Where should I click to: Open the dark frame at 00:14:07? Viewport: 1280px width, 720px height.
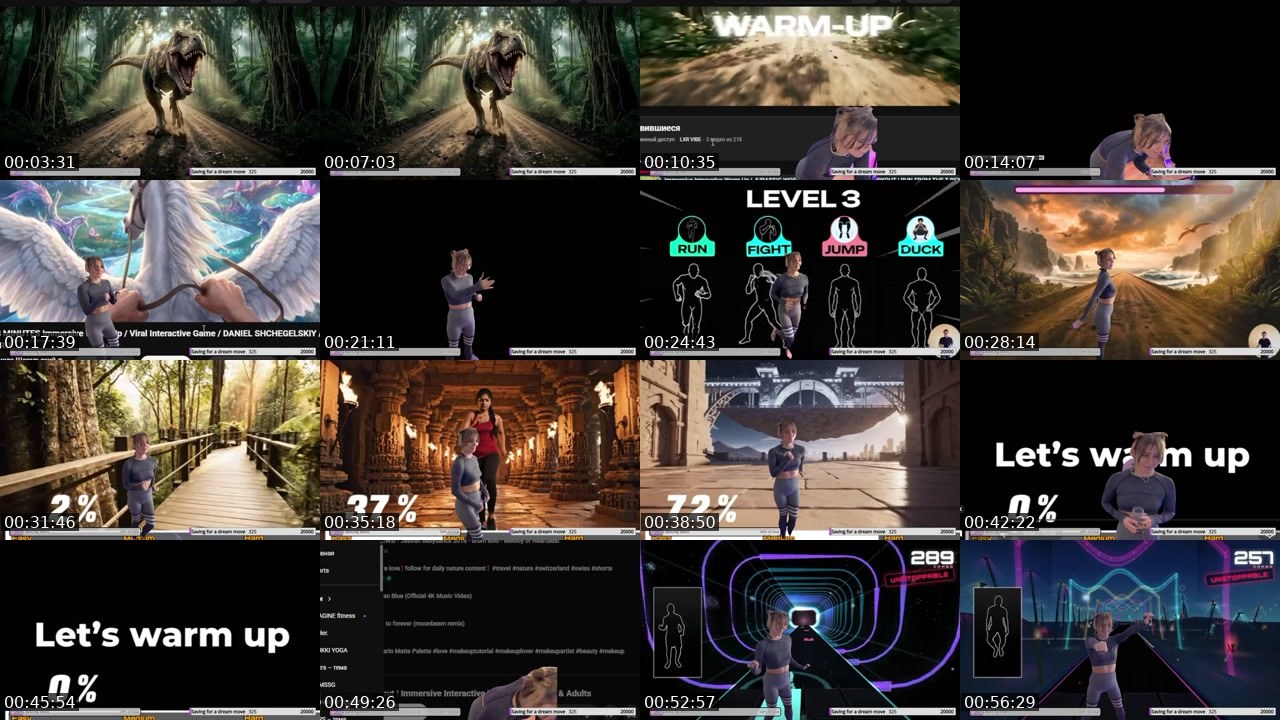pyautogui.click(x=1120, y=90)
